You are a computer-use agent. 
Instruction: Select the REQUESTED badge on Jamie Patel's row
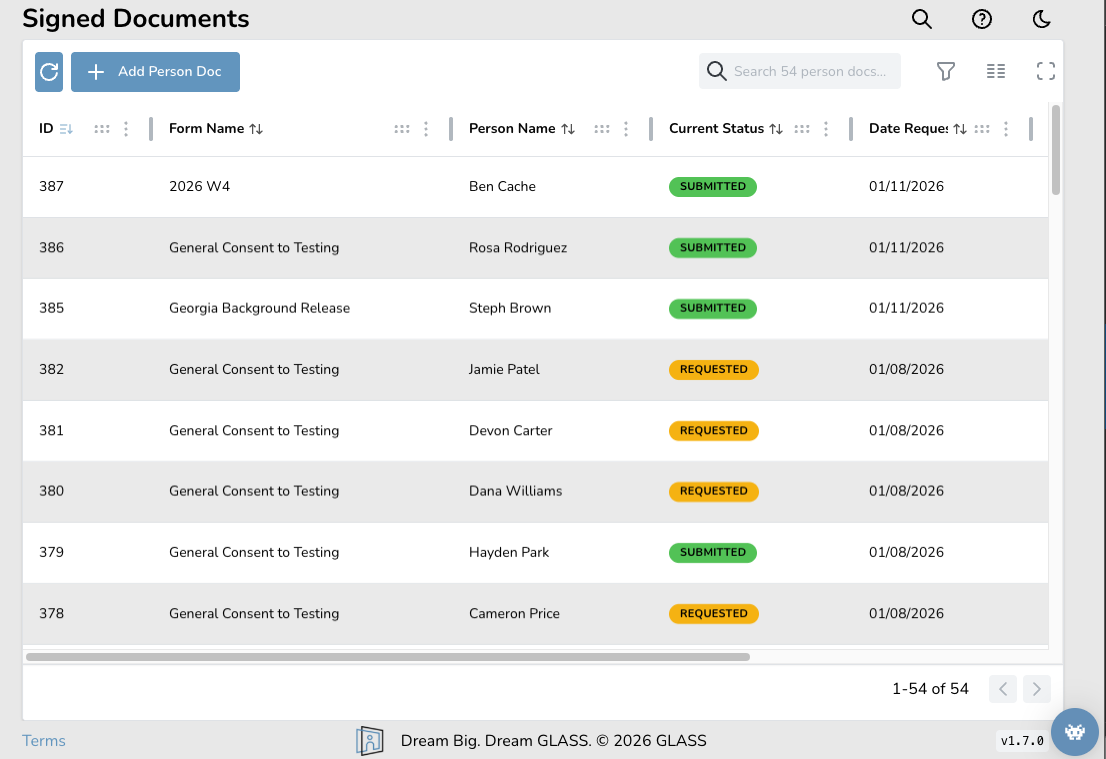[713, 369]
